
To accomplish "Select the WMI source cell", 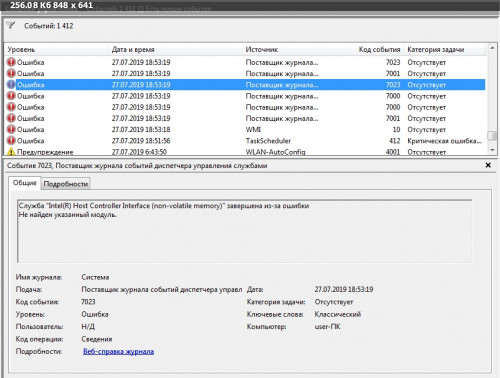I will (253, 129).
